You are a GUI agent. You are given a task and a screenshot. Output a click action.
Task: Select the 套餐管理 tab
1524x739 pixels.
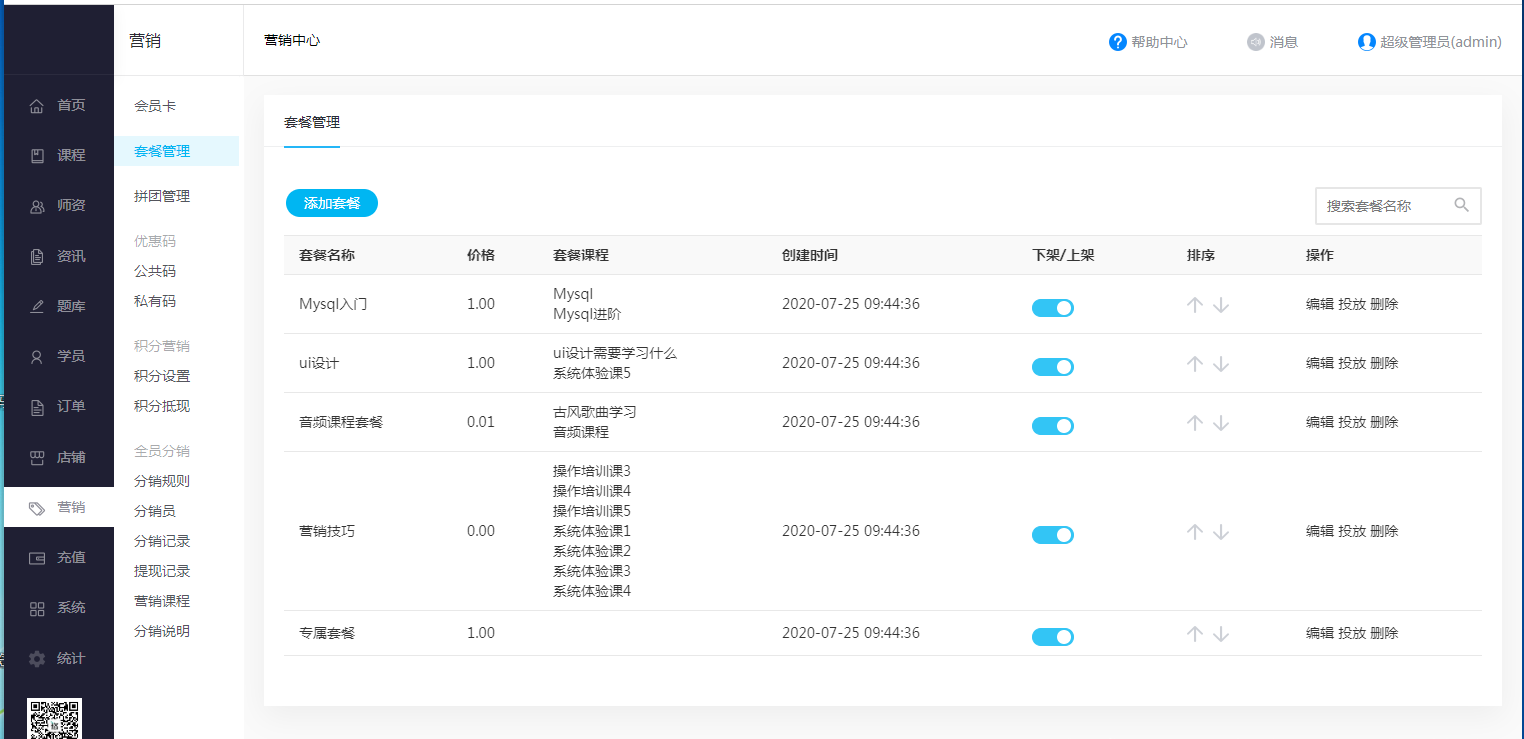[x=312, y=123]
